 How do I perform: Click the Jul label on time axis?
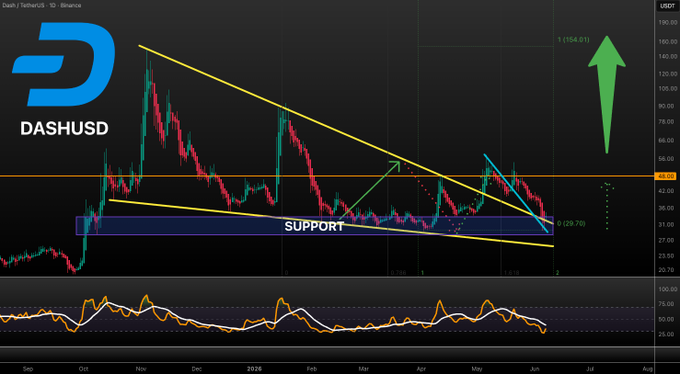(589, 369)
